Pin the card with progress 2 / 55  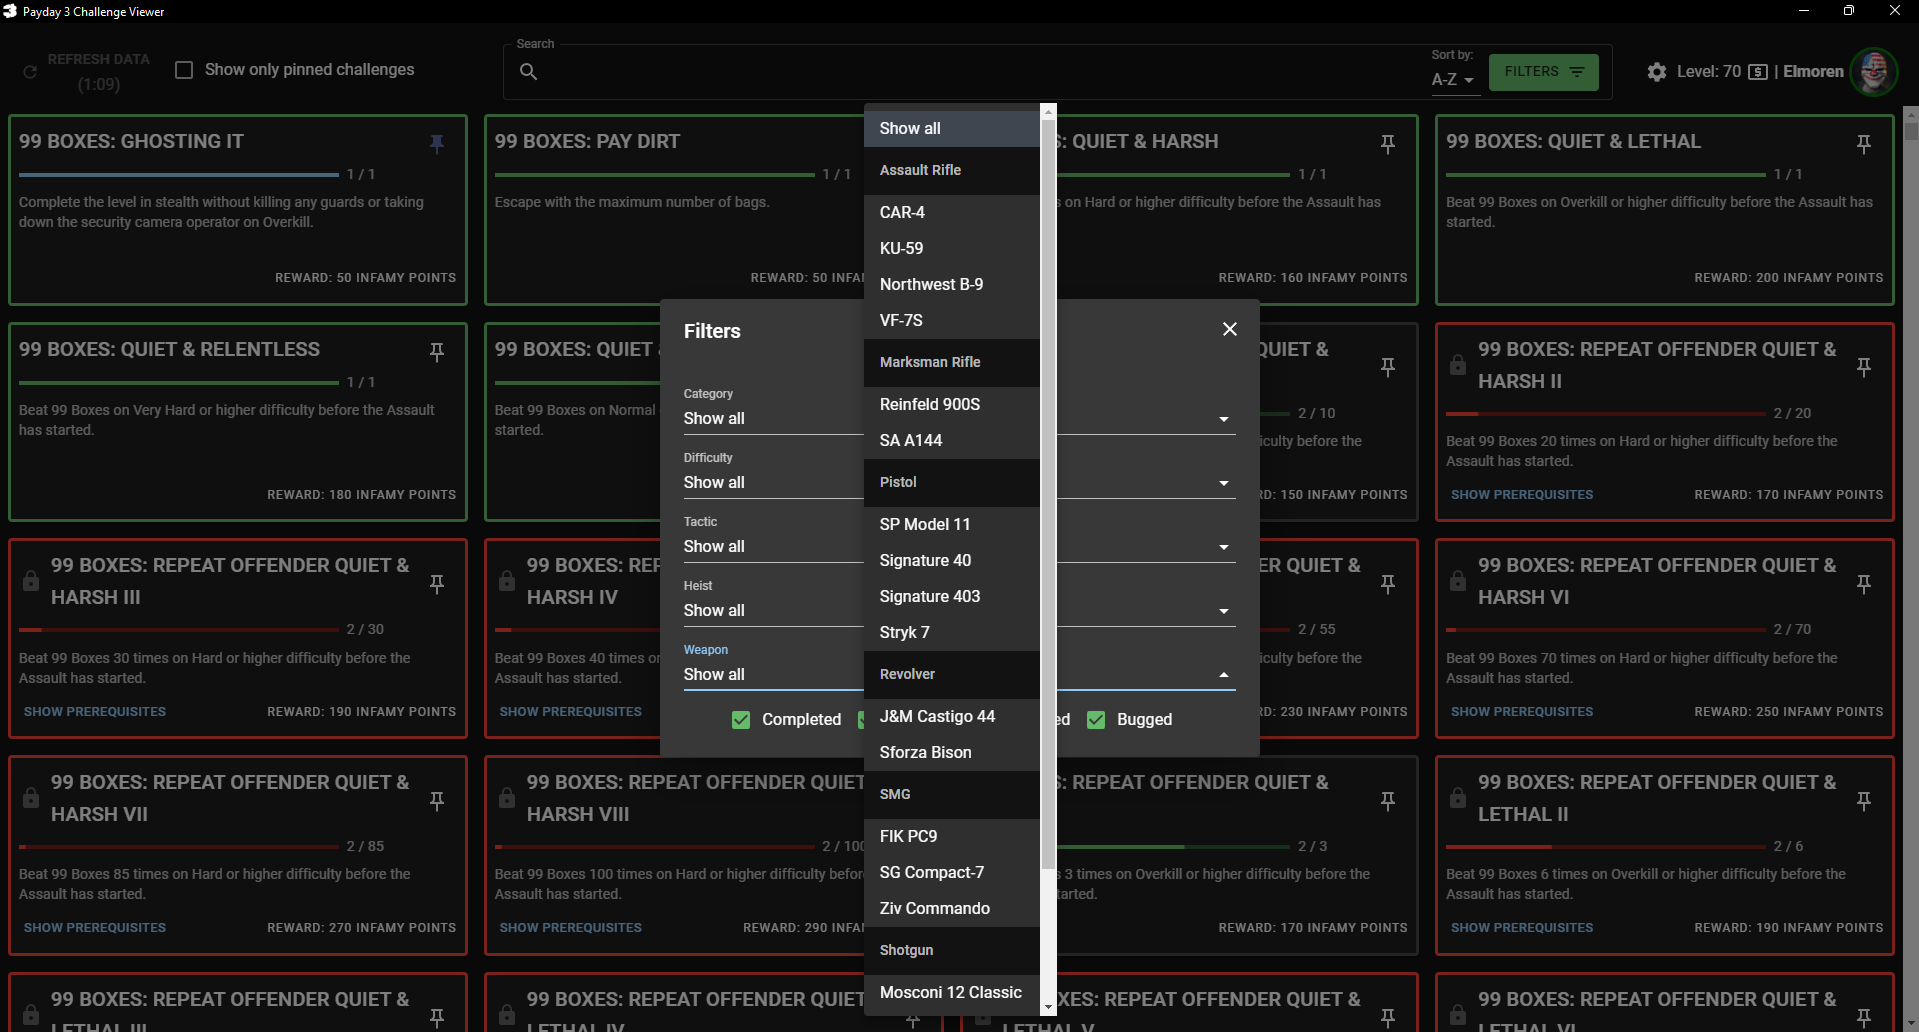pos(1388,584)
